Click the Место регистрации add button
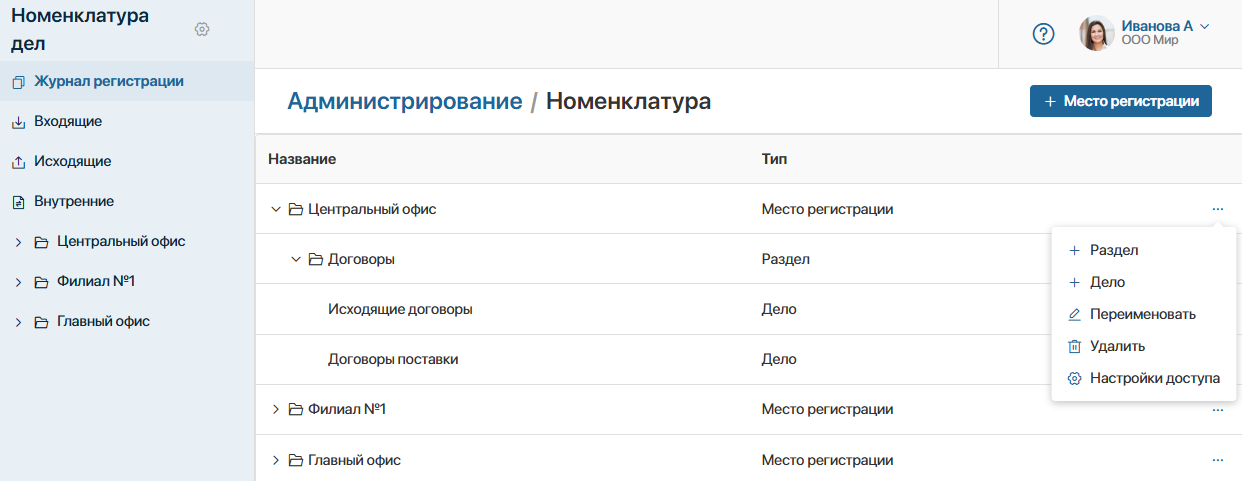The image size is (1242, 481). [1121, 101]
